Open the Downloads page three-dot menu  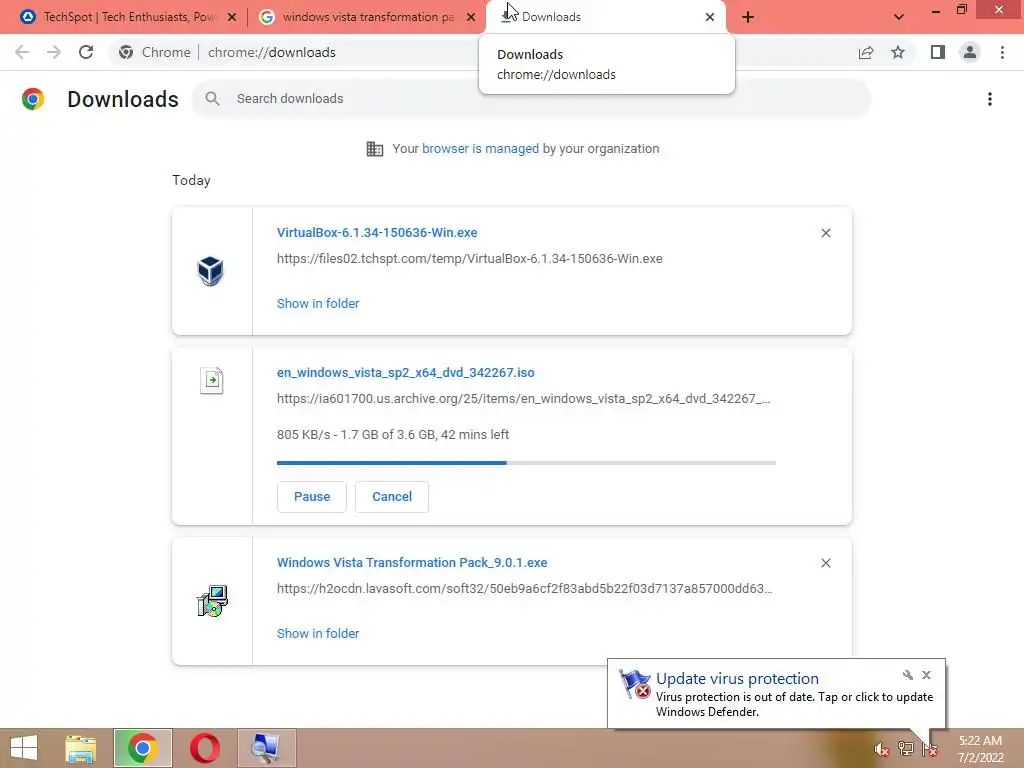[990, 99]
